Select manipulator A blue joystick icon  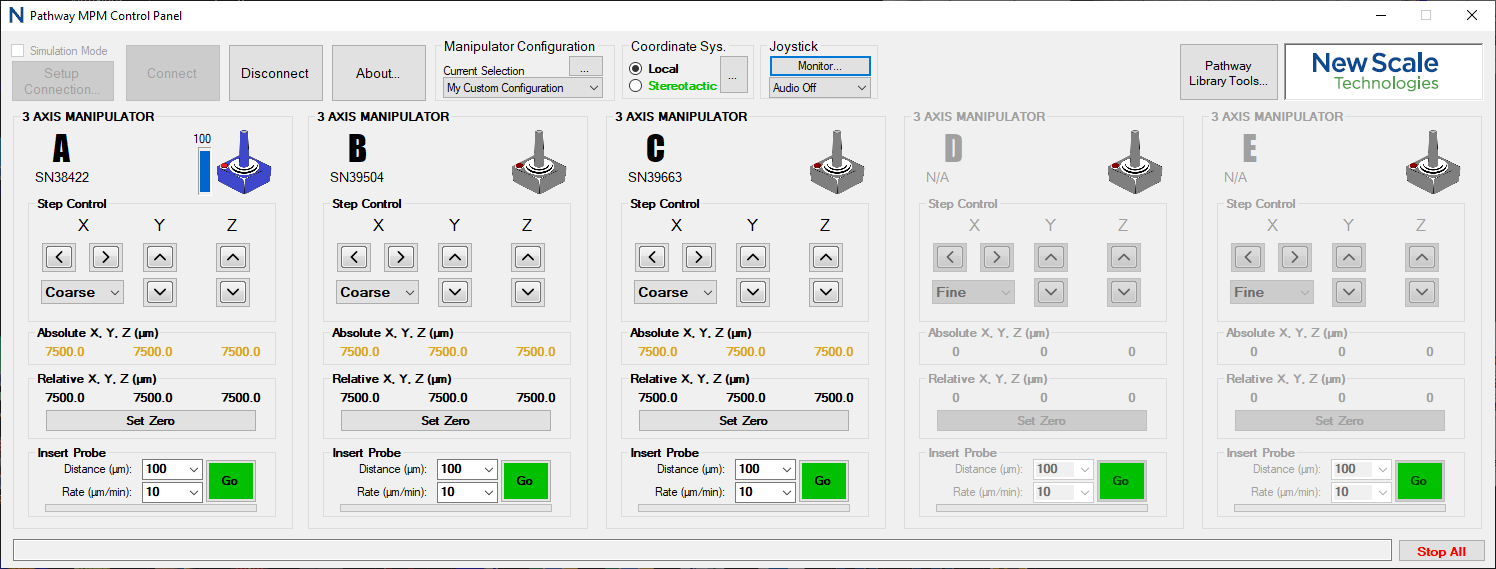click(x=245, y=161)
